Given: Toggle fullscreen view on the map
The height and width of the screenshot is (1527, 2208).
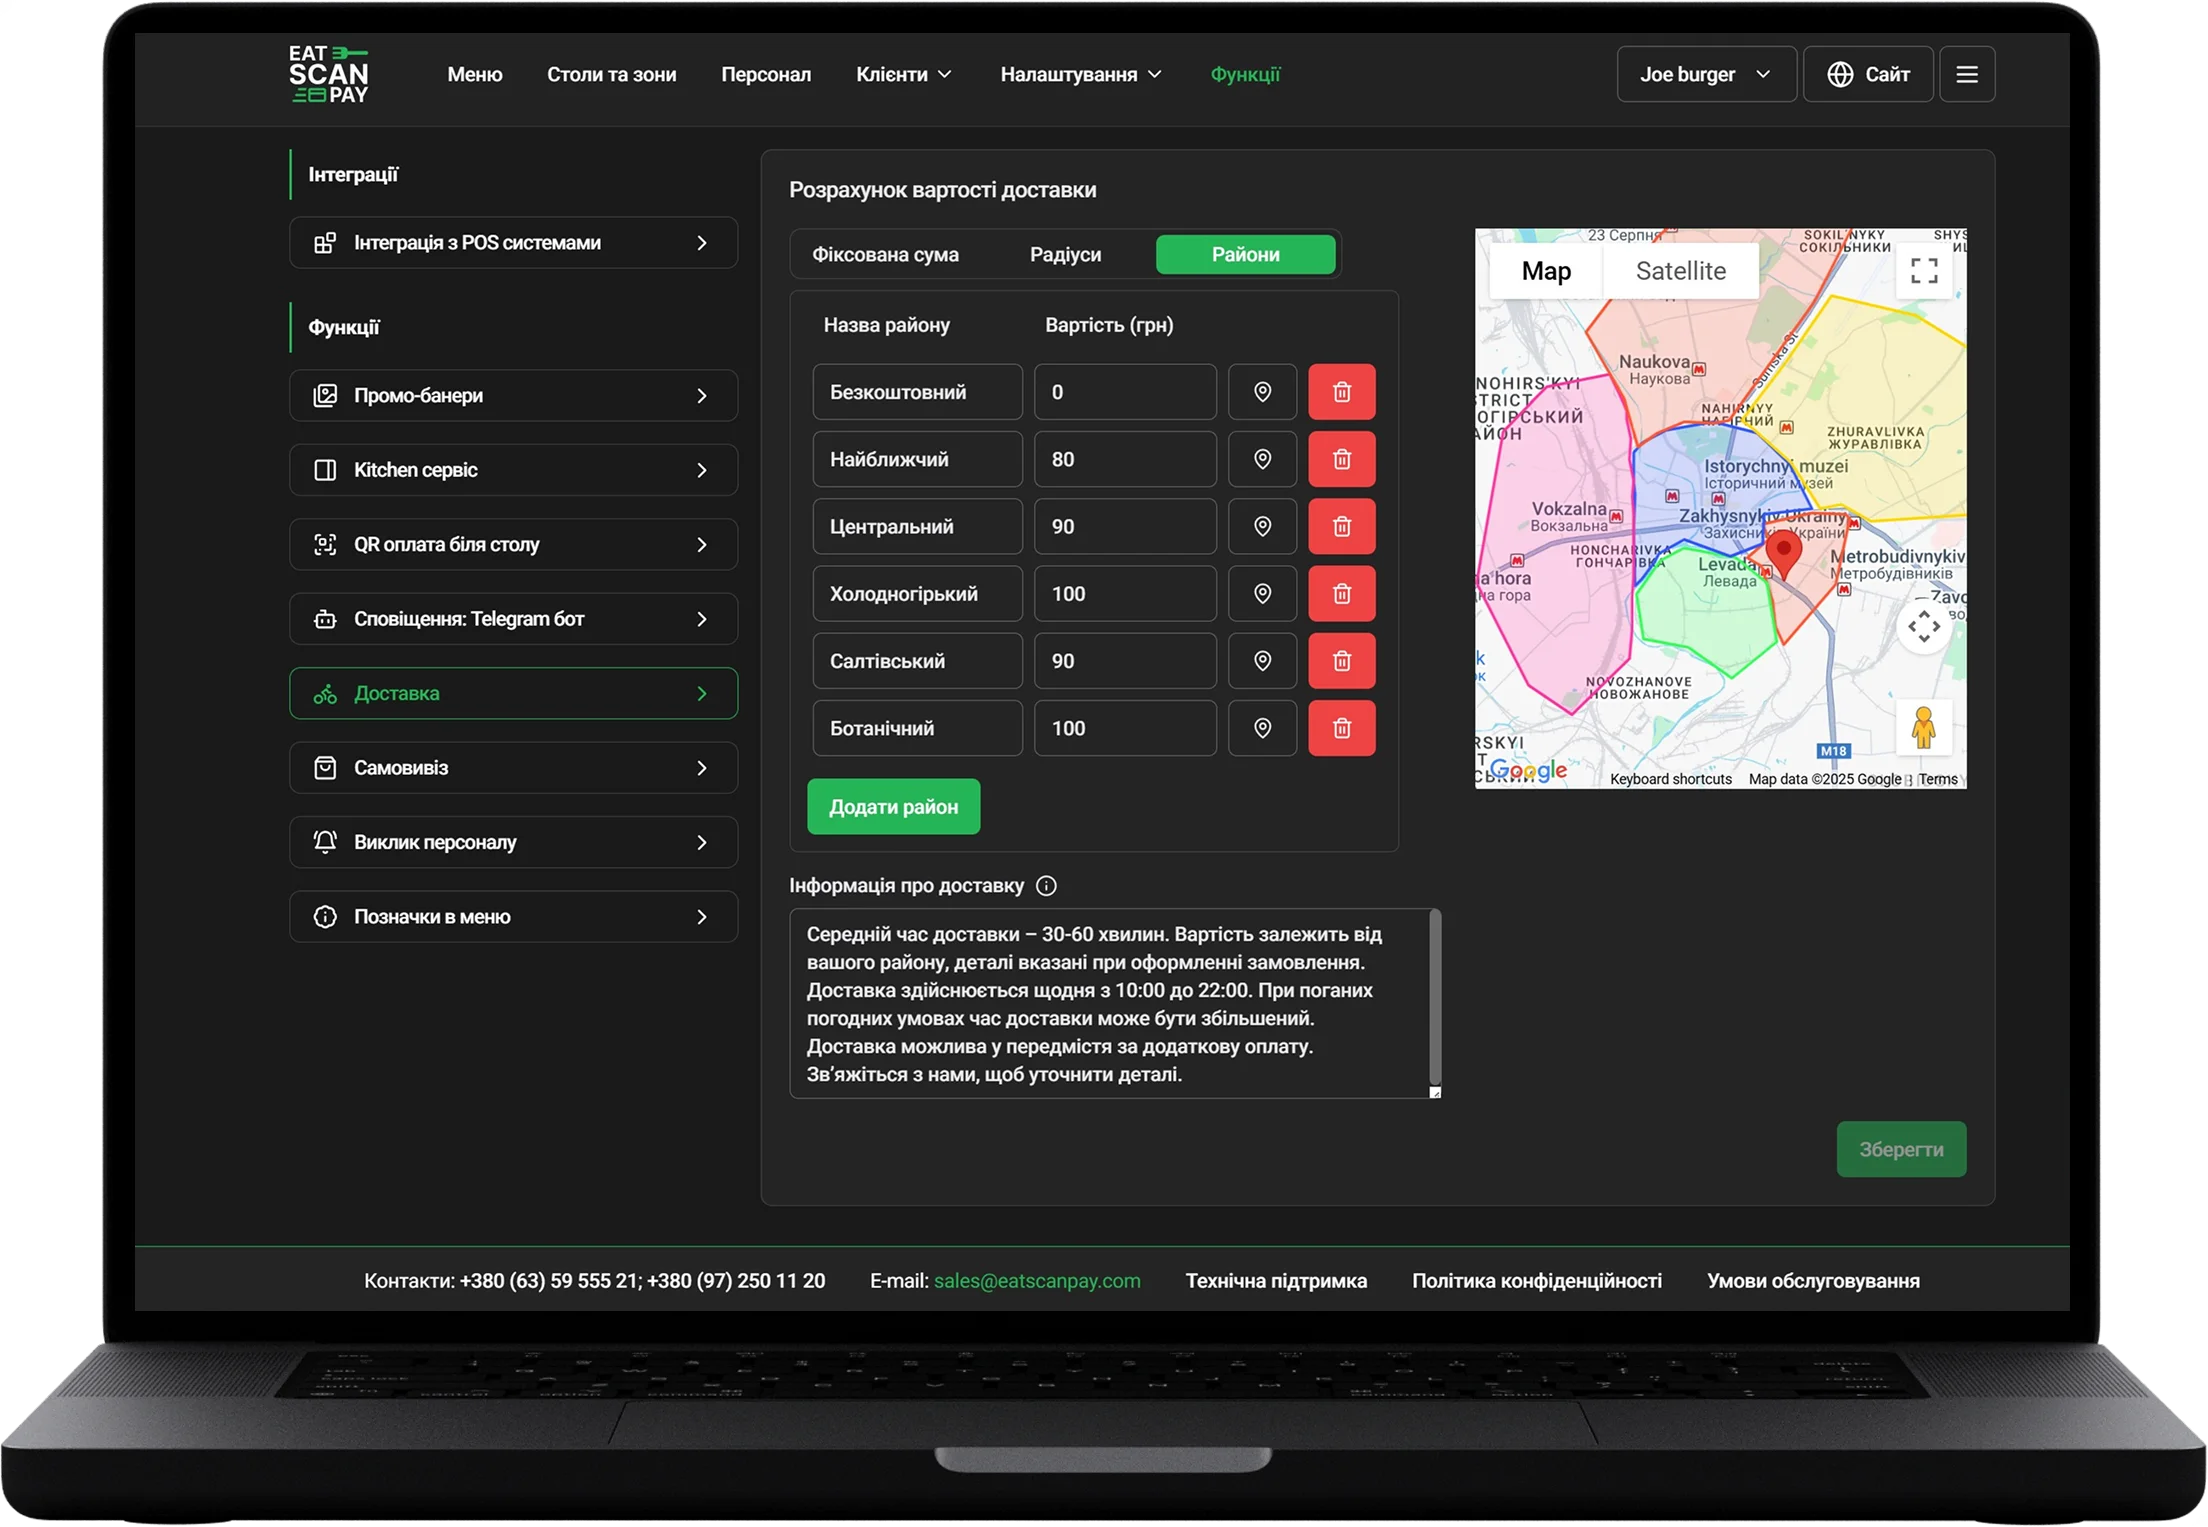Looking at the screenshot, I should tap(1923, 271).
